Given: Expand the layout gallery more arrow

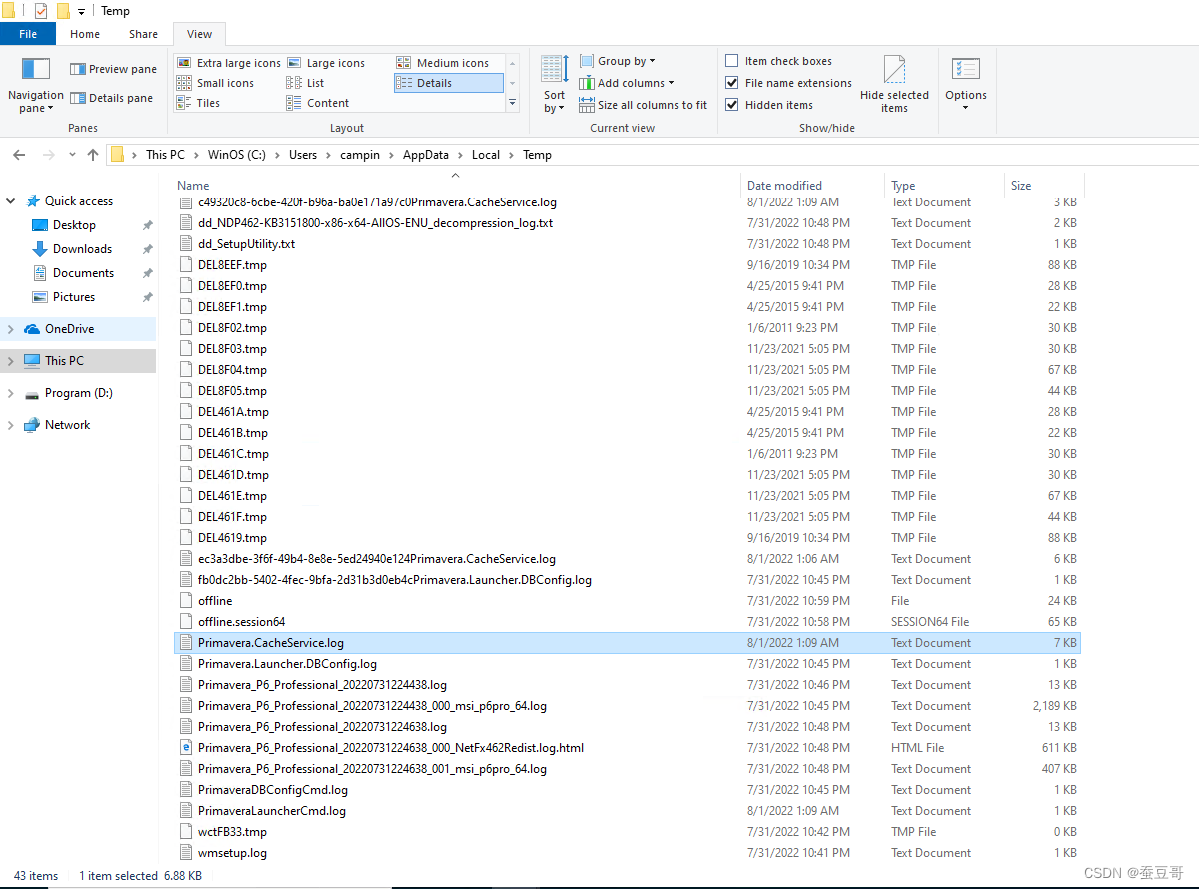Looking at the screenshot, I should coord(512,102).
